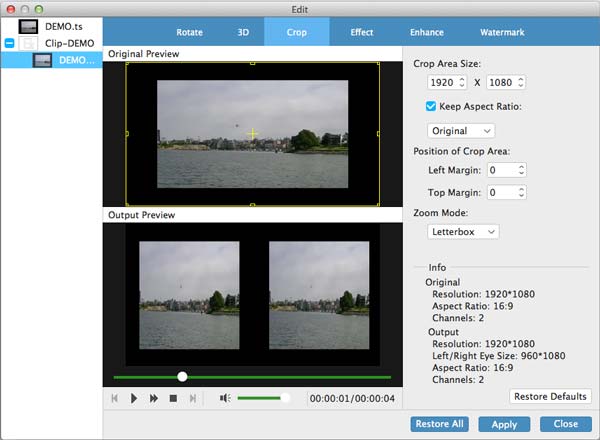Image resolution: width=600 pixels, height=440 pixels.
Task: Open the Watermark tab
Action: 502,32
